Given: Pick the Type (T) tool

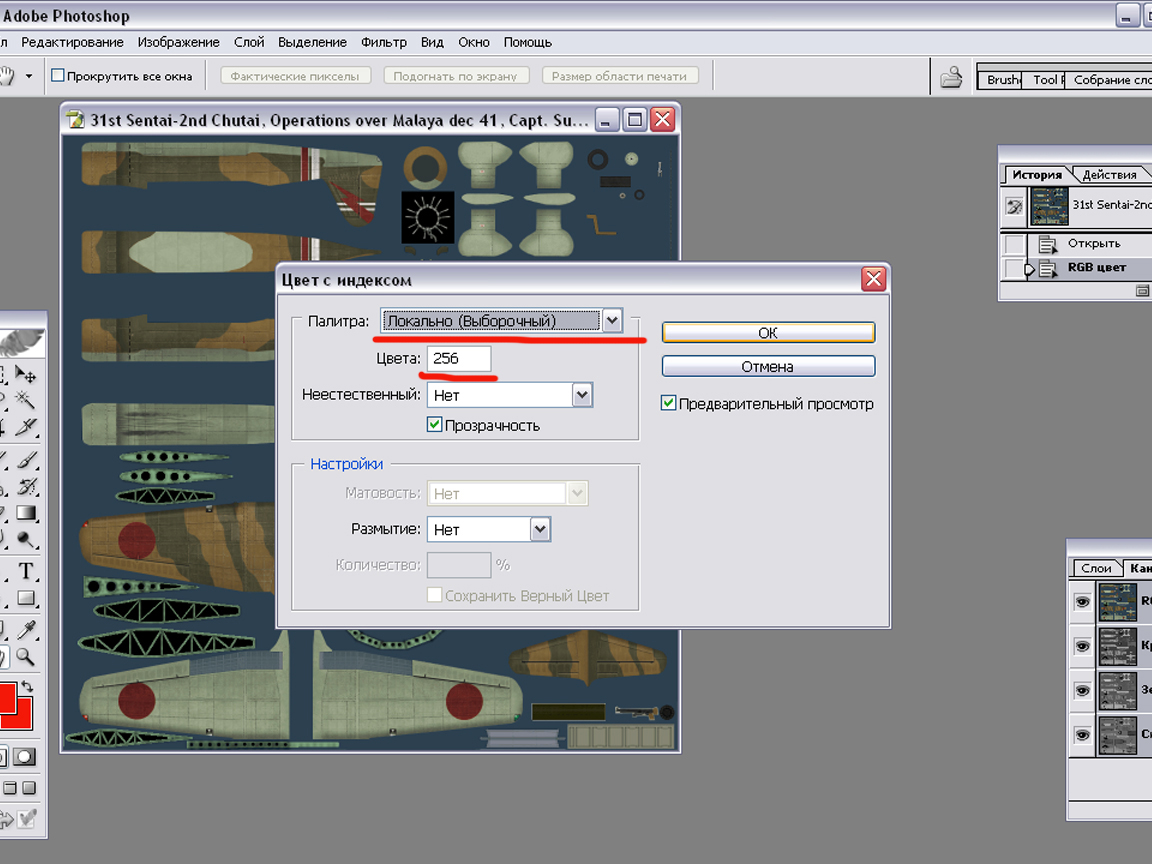Looking at the screenshot, I should pyautogui.click(x=27, y=571).
